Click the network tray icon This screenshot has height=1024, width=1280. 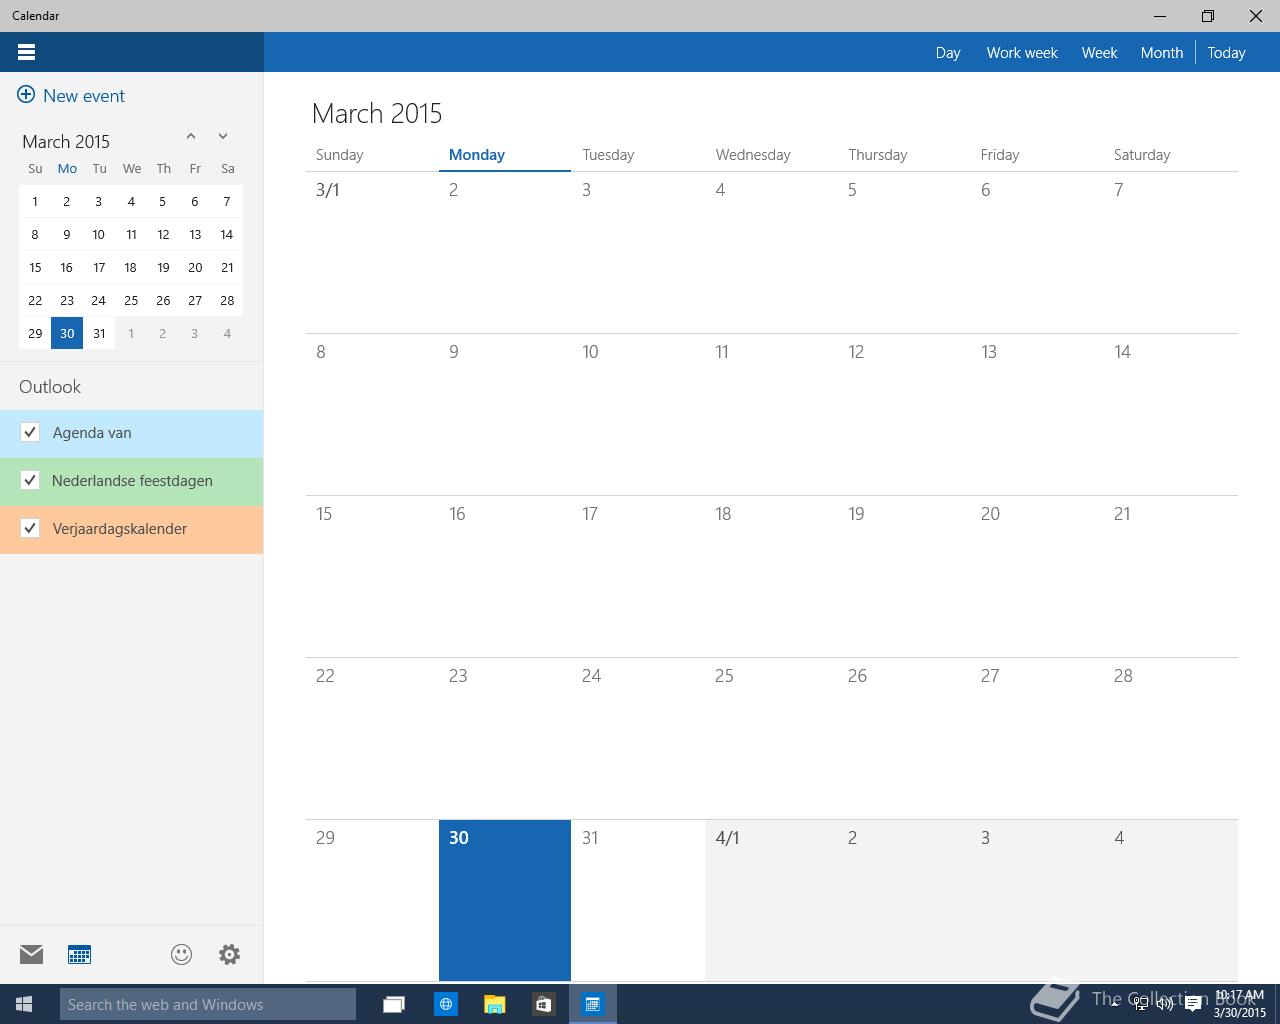[1140, 1004]
